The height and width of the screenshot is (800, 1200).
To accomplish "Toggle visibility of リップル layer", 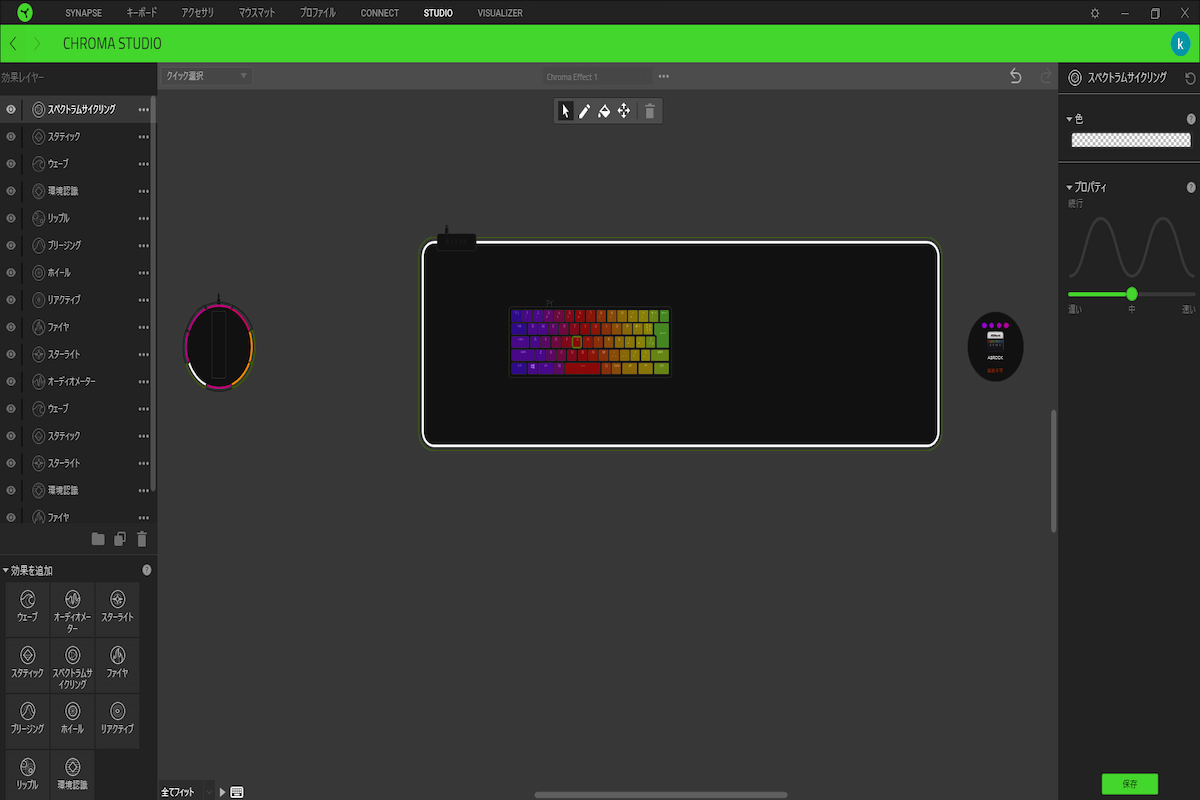I will point(11,218).
